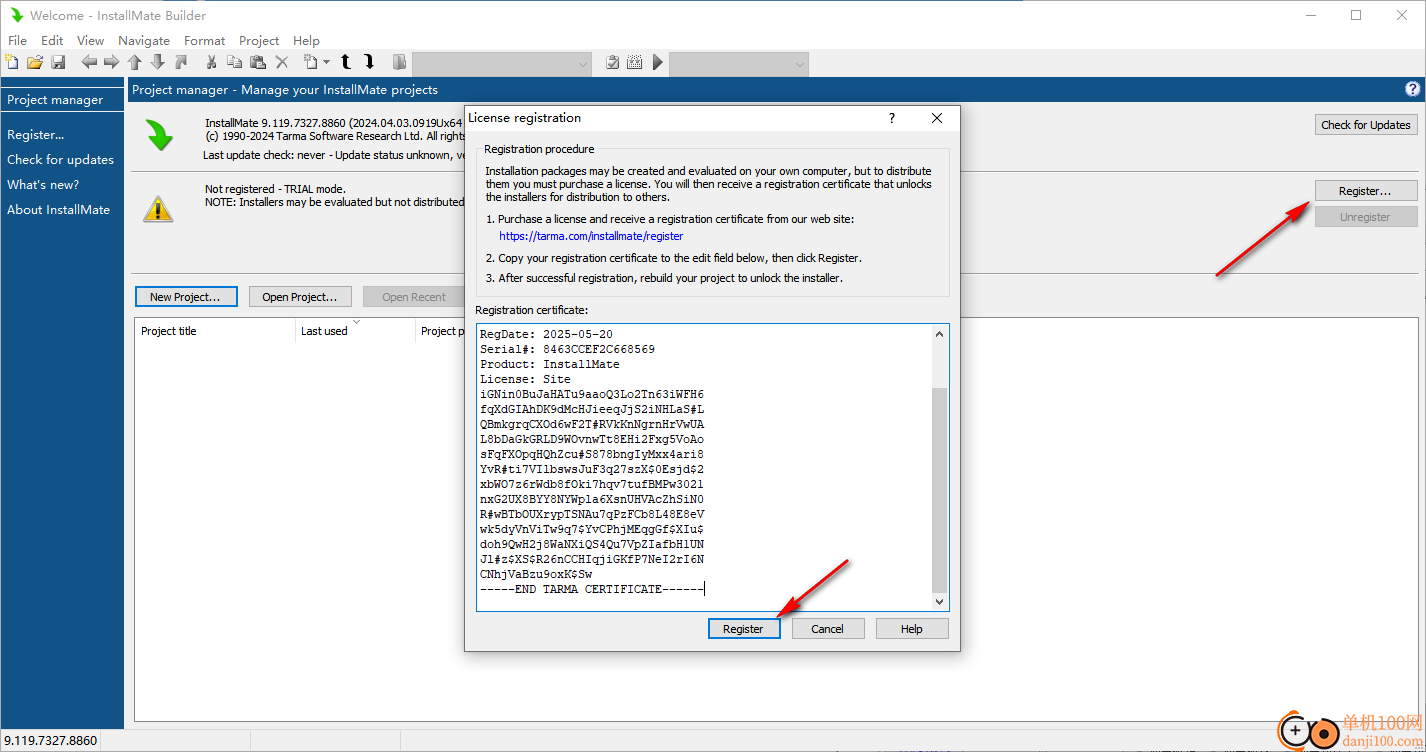Click the book icon before first combo box
Screen dimensions: 1426x752
coord(399,62)
